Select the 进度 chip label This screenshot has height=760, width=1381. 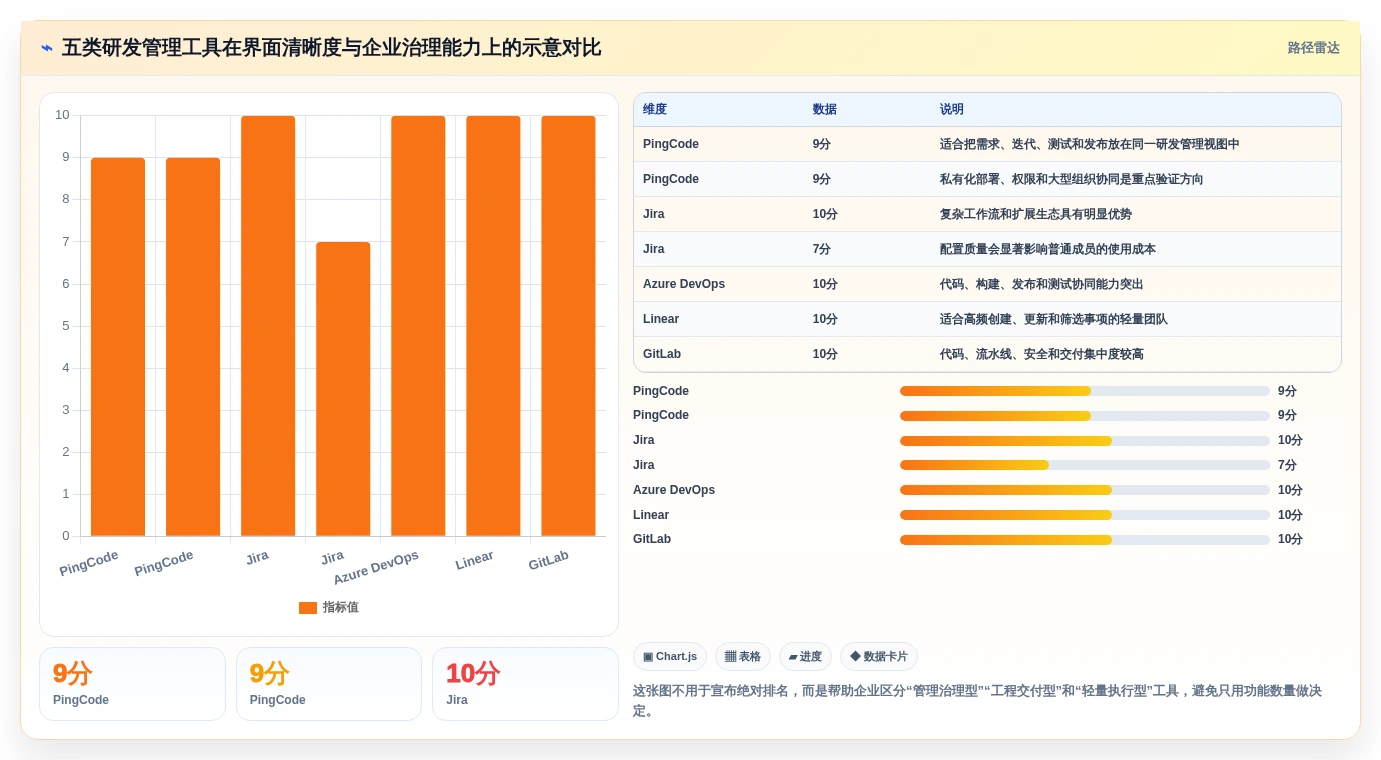[x=811, y=657]
